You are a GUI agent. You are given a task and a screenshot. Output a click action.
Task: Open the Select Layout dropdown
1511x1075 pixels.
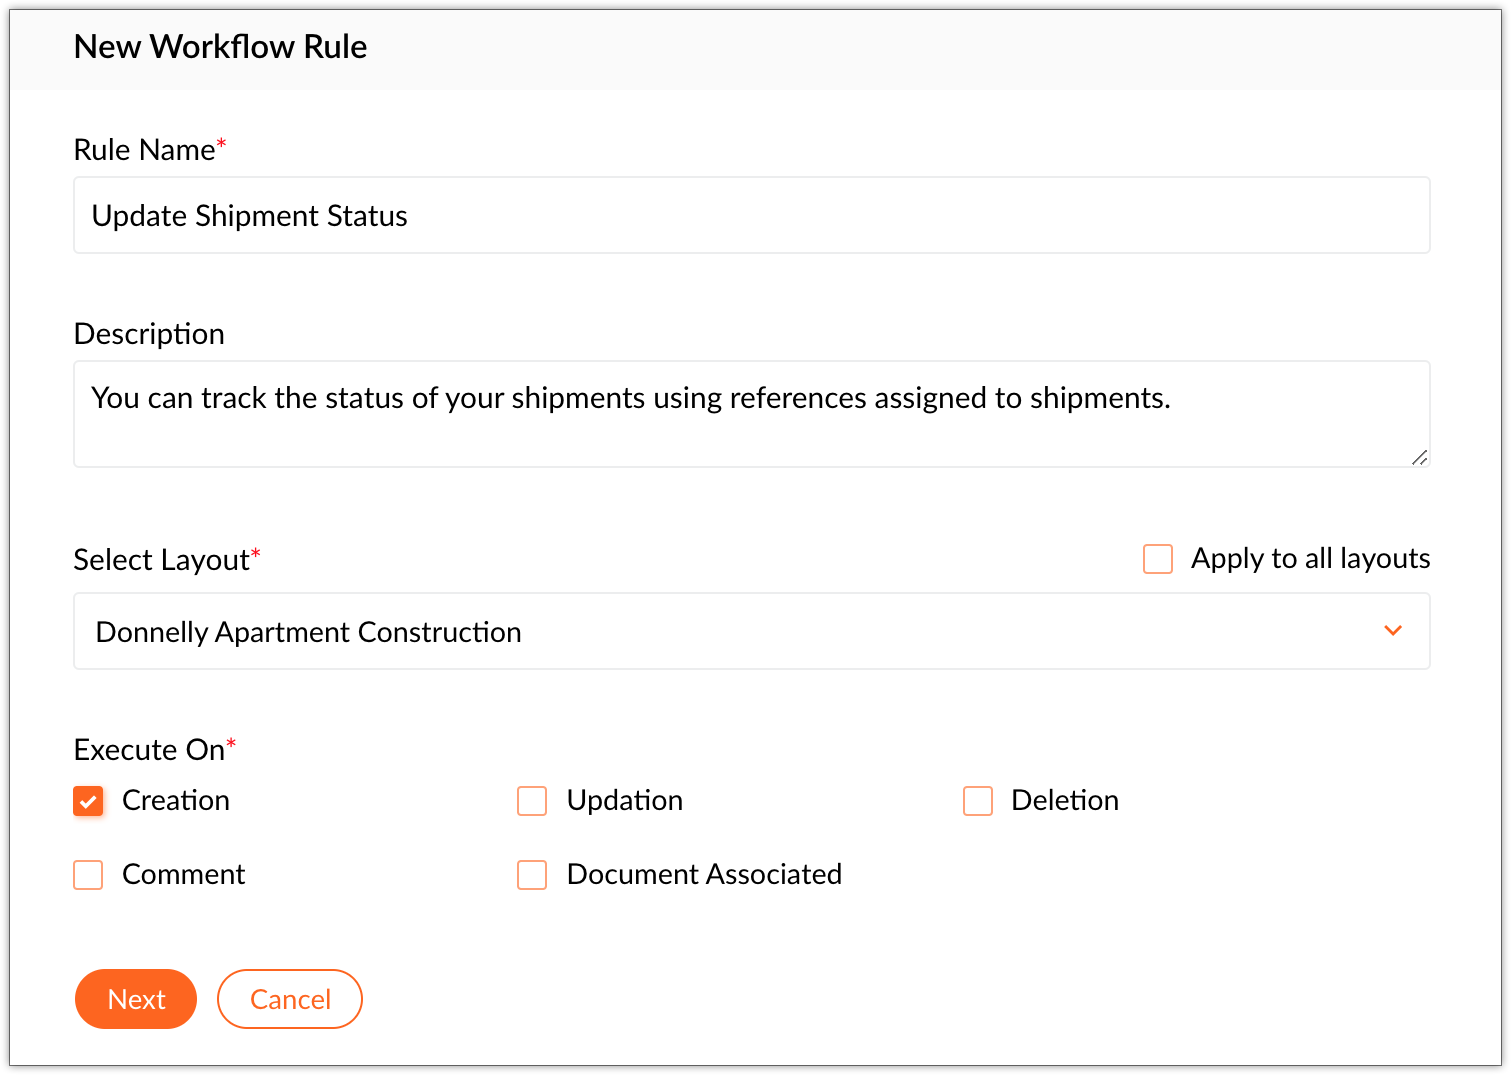point(750,632)
